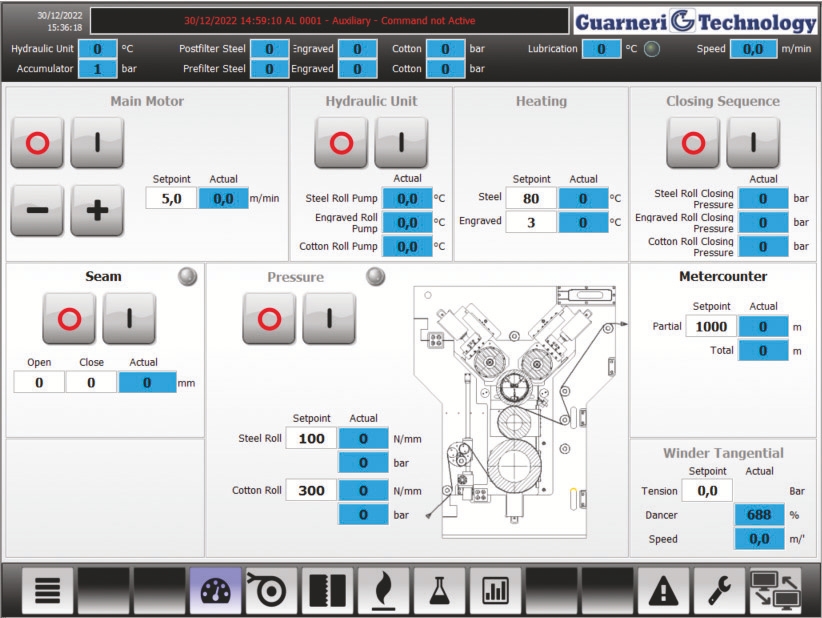Turn on Hydraulic Unit with start button
Screen dimensions: 822x618
coord(401,143)
